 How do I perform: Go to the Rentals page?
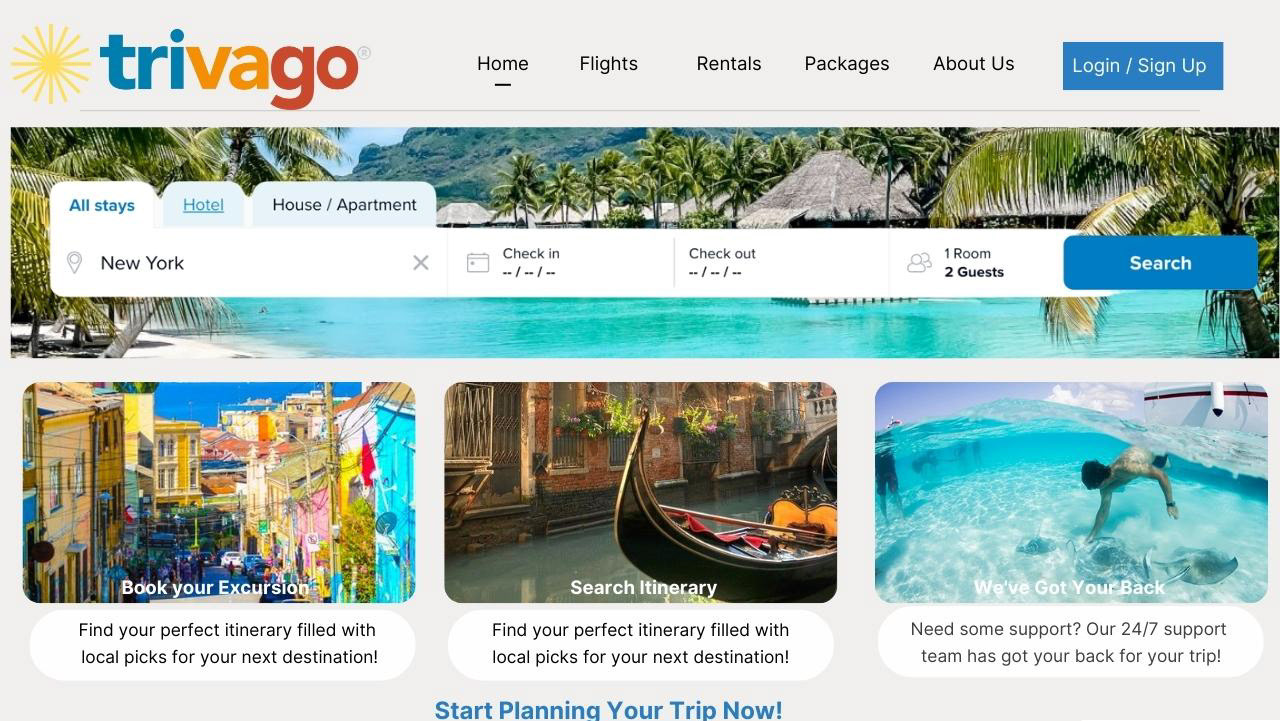pos(729,64)
